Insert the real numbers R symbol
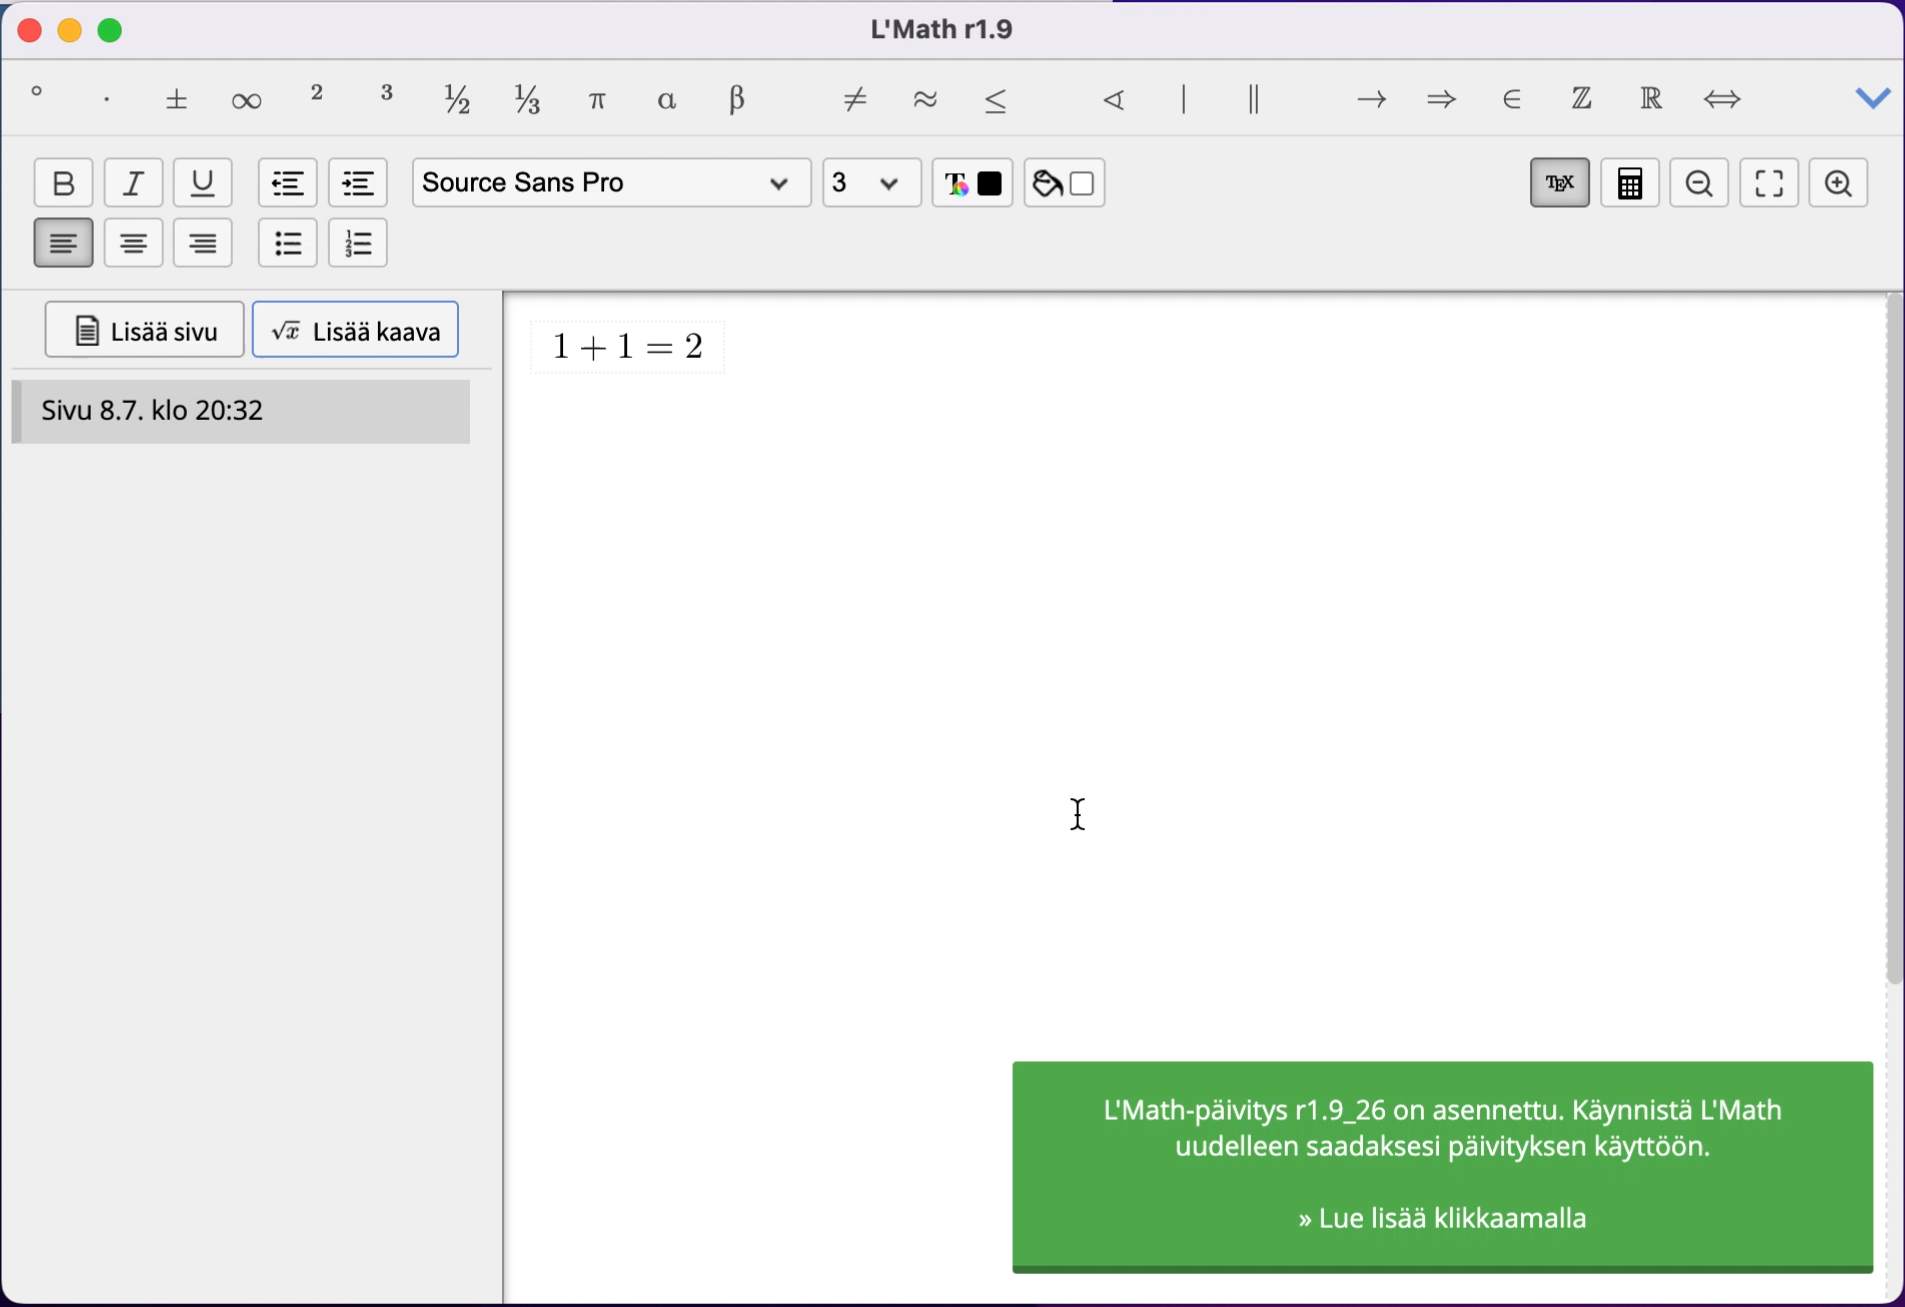The image size is (1905, 1307). click(1653, 98)
